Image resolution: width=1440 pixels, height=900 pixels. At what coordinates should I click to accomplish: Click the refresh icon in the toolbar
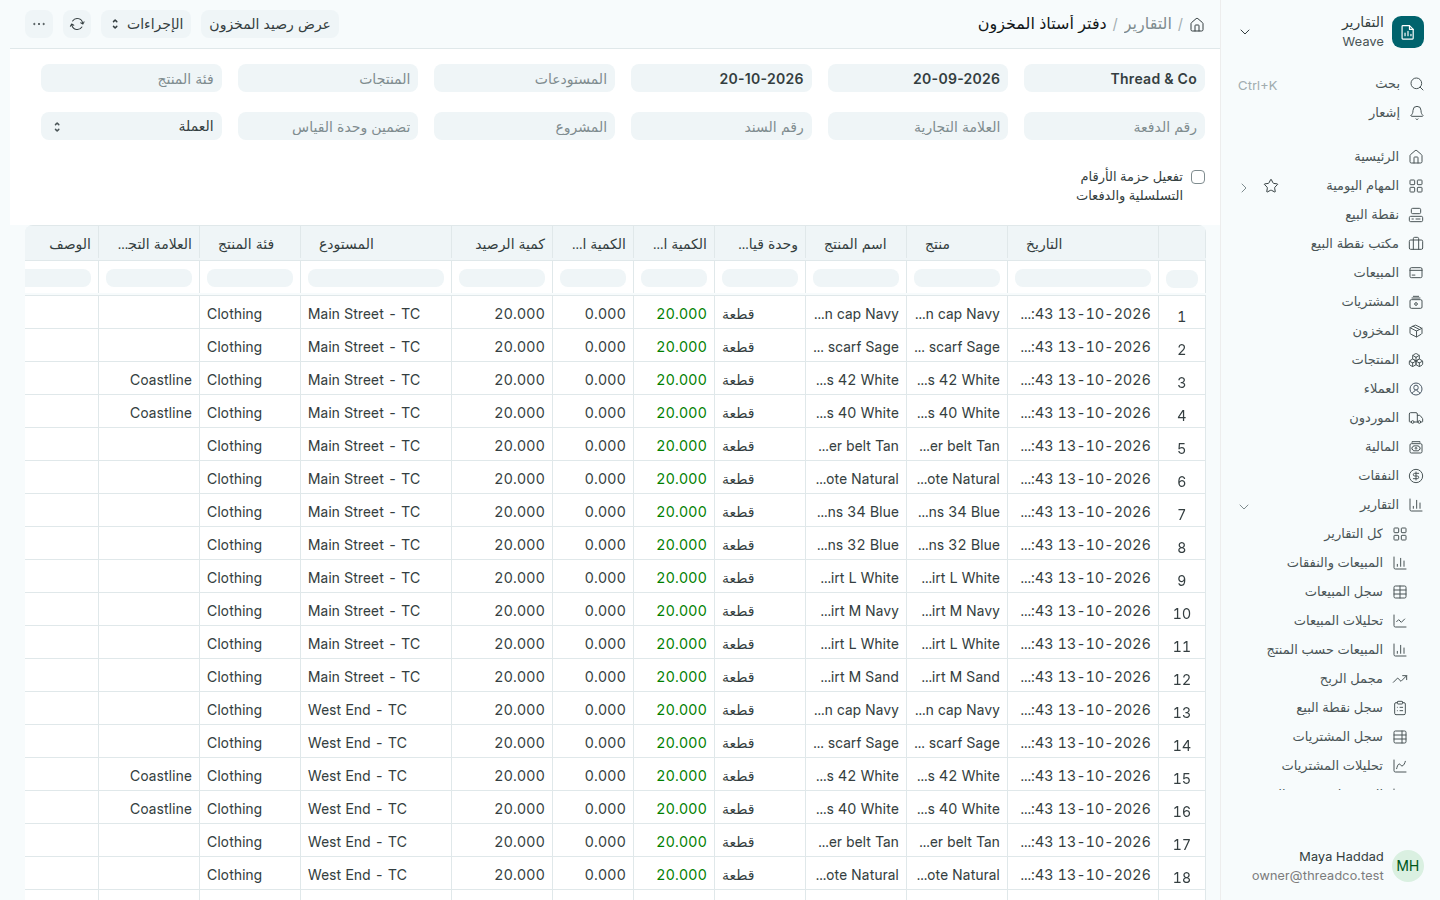[x=77, y=24]
